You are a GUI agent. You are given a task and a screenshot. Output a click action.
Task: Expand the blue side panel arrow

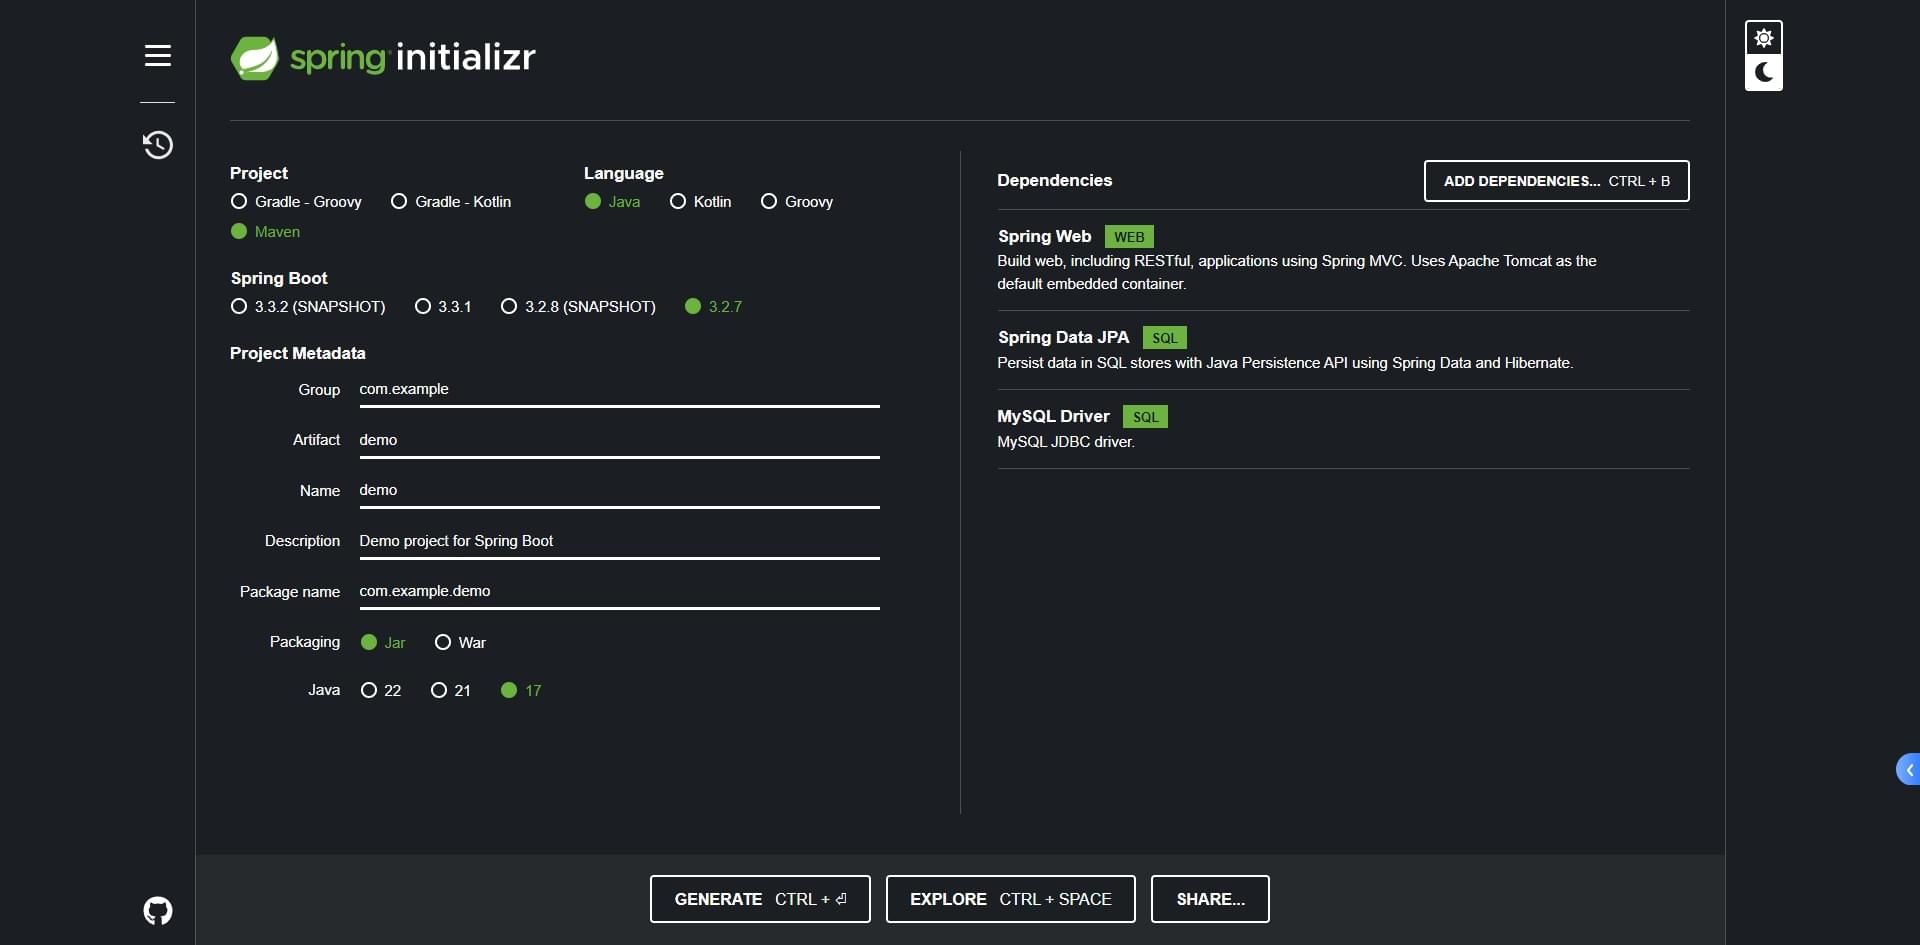(1908, 769)
